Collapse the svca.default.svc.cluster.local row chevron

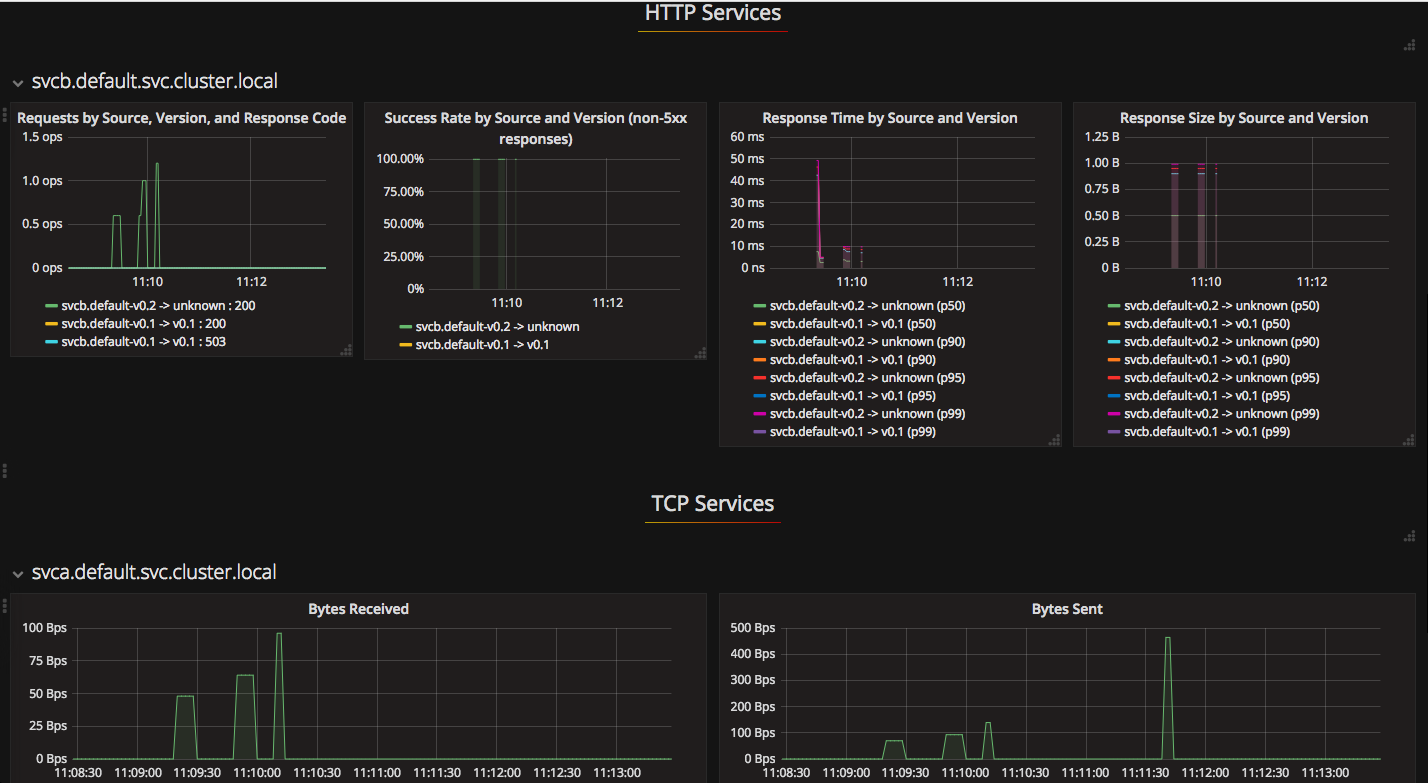pyautogui.click(x=18, y=574)
